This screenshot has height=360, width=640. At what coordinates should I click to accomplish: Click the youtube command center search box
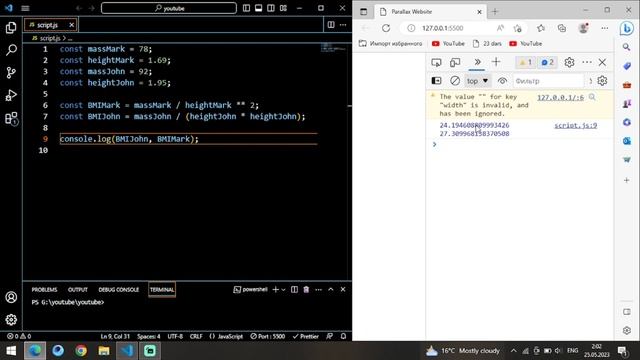169,8
